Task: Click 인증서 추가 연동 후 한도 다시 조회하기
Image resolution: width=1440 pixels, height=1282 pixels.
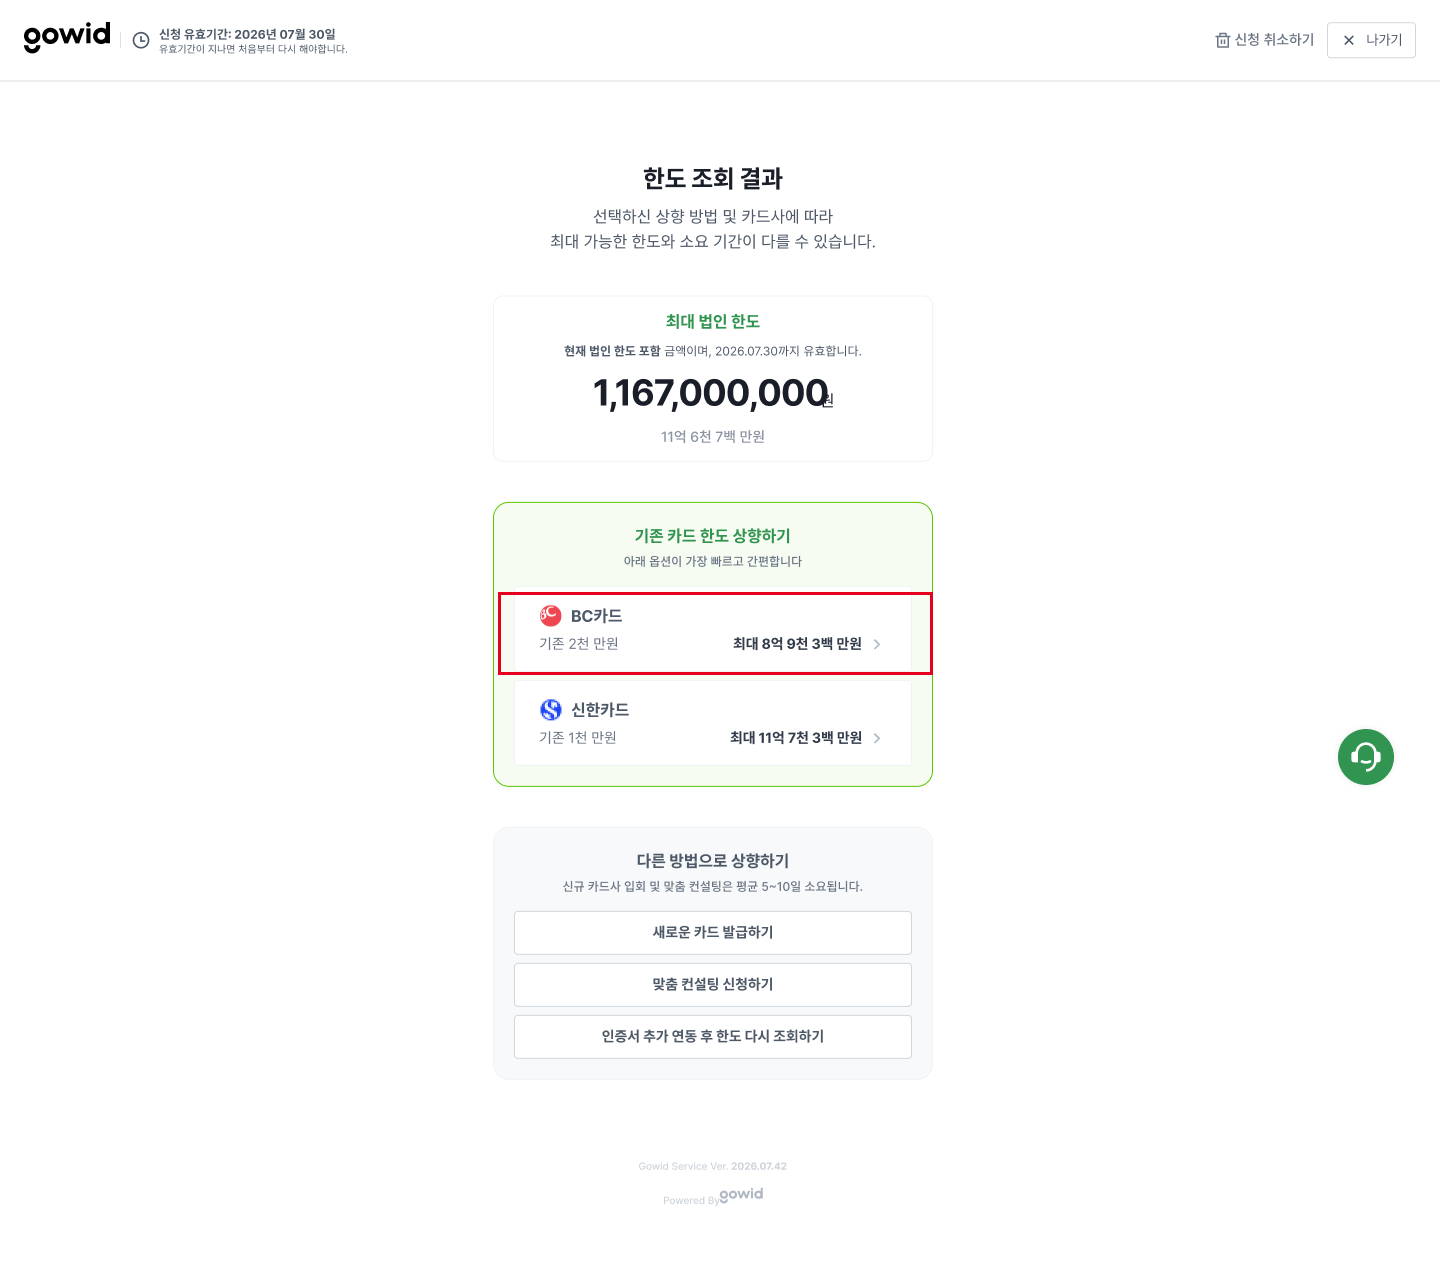Action: 713,1037
